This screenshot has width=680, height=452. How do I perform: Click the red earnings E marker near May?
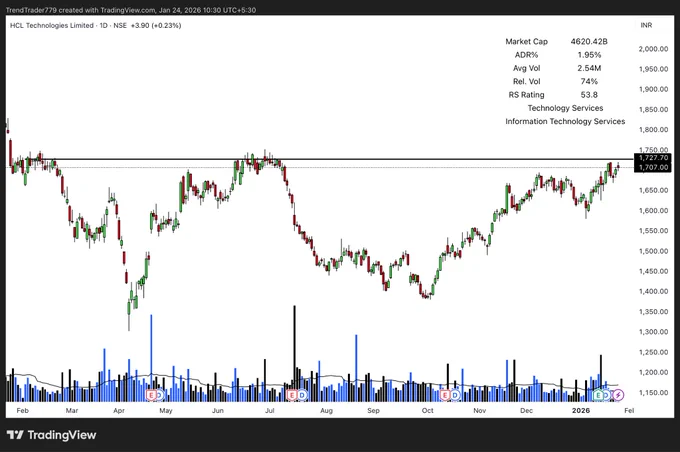click(x=151, y=395)
